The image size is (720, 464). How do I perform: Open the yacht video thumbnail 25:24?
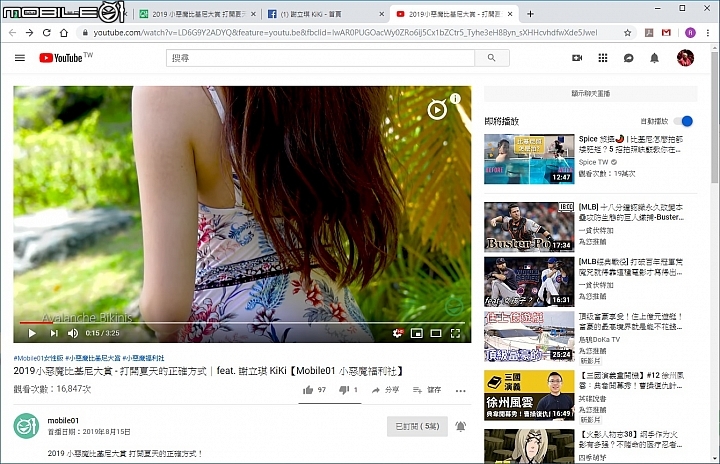[529, 336]
